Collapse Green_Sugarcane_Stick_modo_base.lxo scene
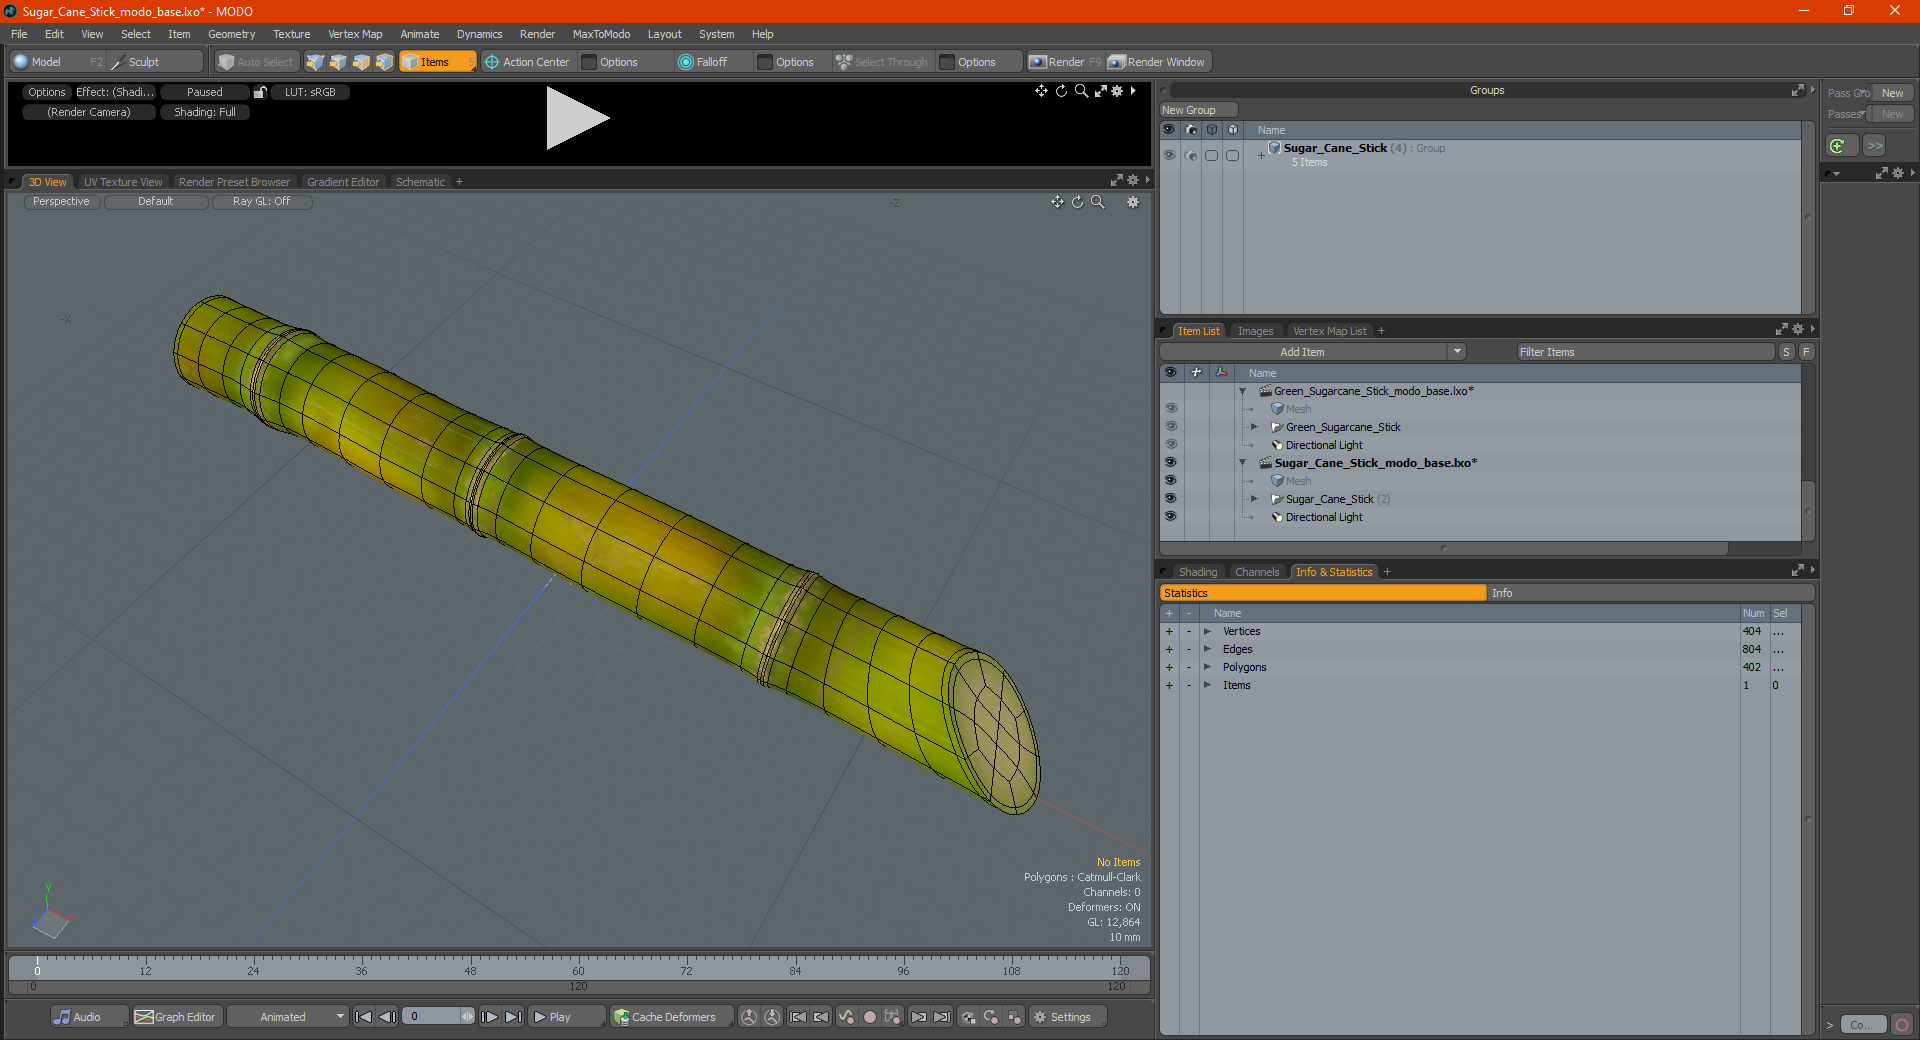 point(1243,391)
